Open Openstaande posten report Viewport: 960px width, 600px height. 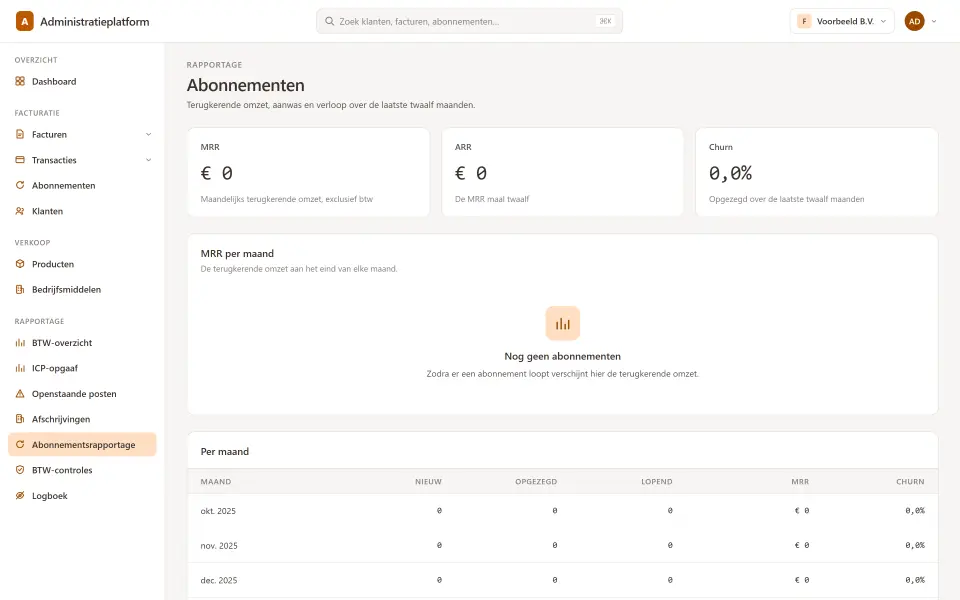(x=82, y=394)
